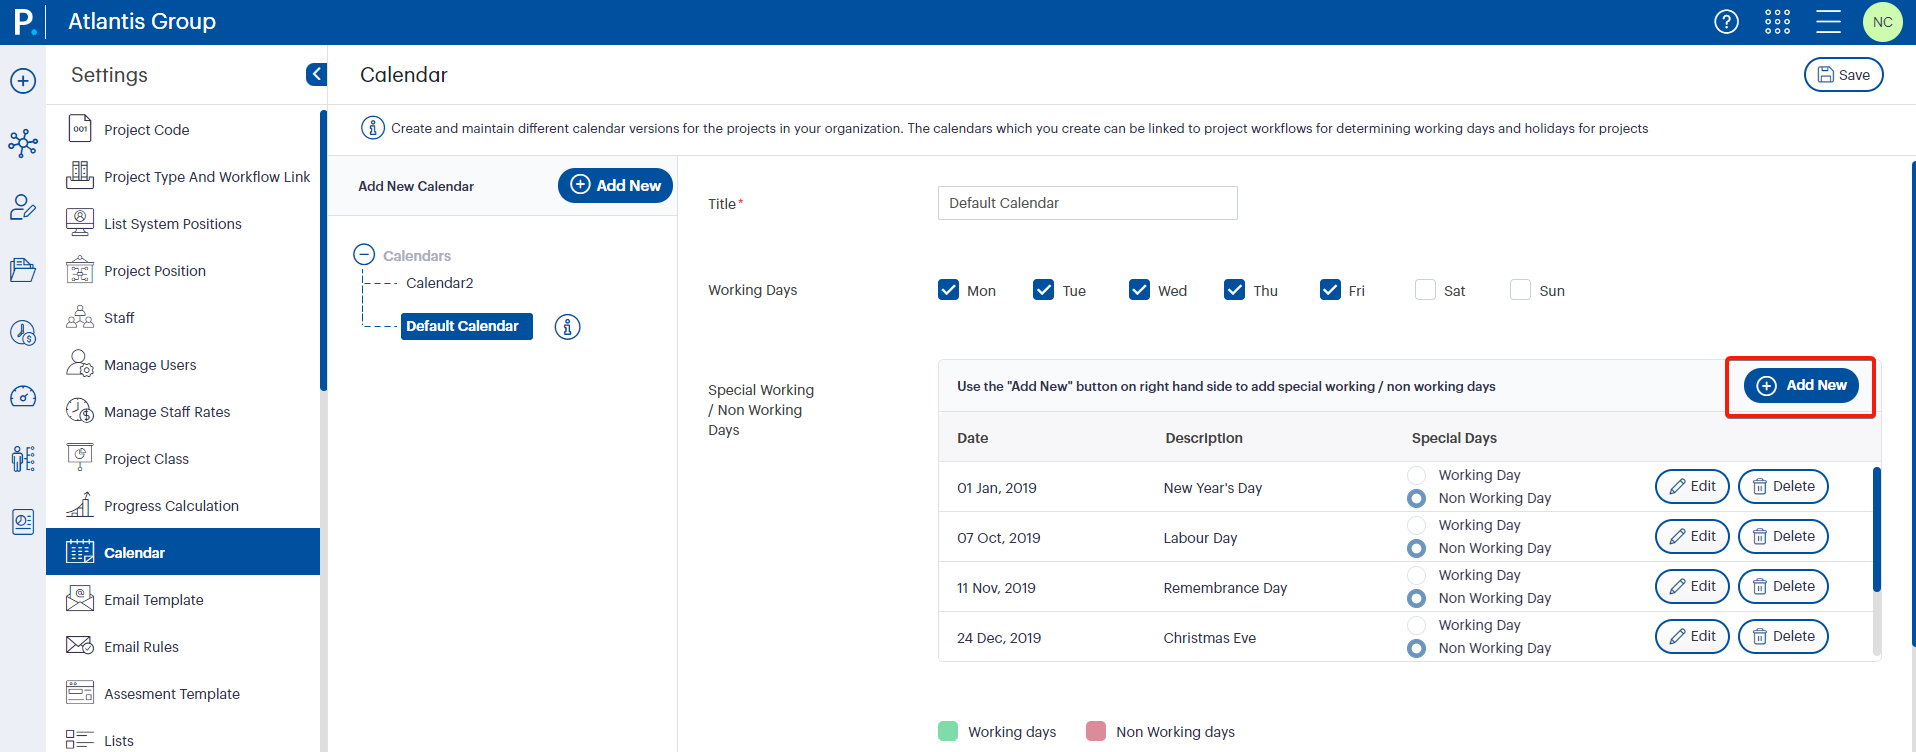The width and height of the screenshot is (1916, 752).
Task: Edit the Remembrance Day entry
Action: click(1692, 586)
